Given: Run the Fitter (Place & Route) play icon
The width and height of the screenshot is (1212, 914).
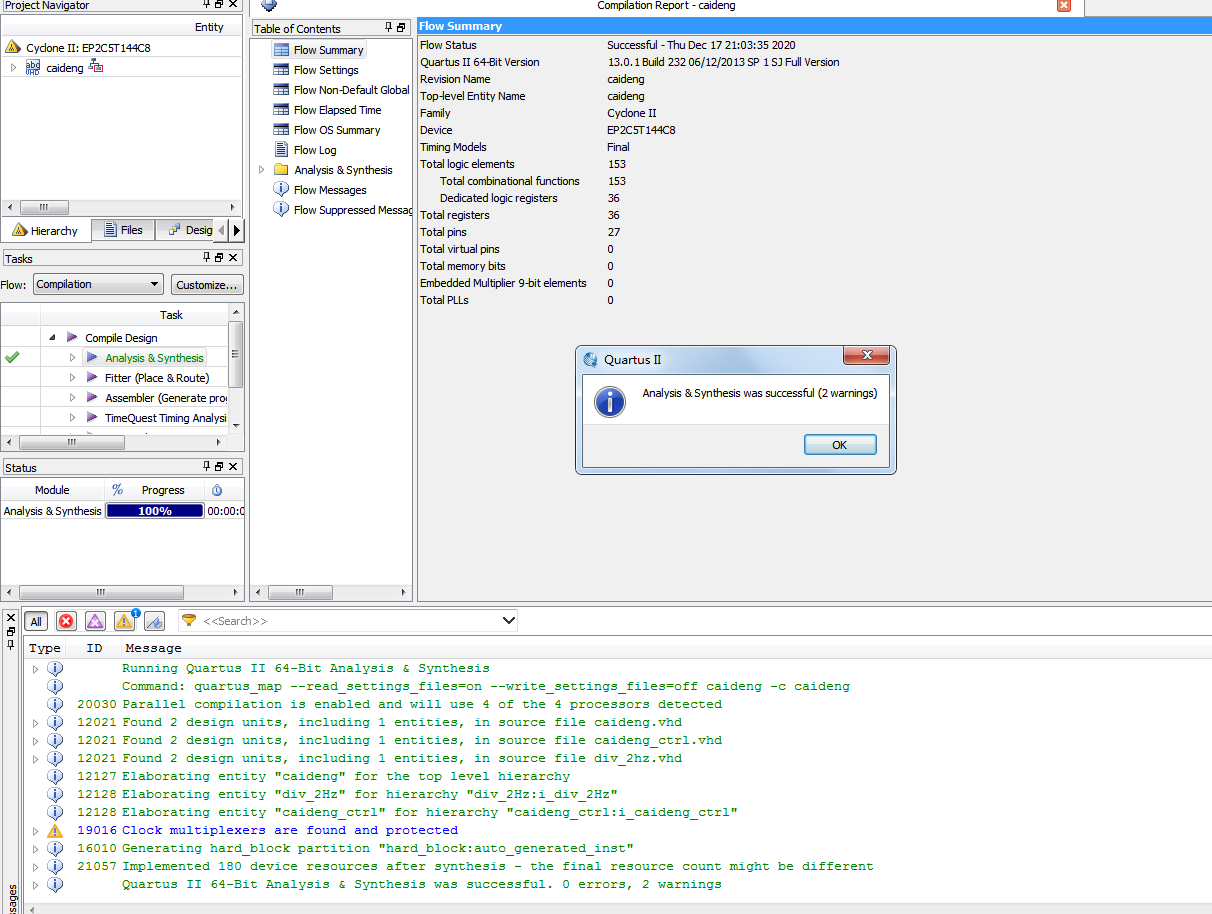Looking at the screenshot, I should [92, 378].
